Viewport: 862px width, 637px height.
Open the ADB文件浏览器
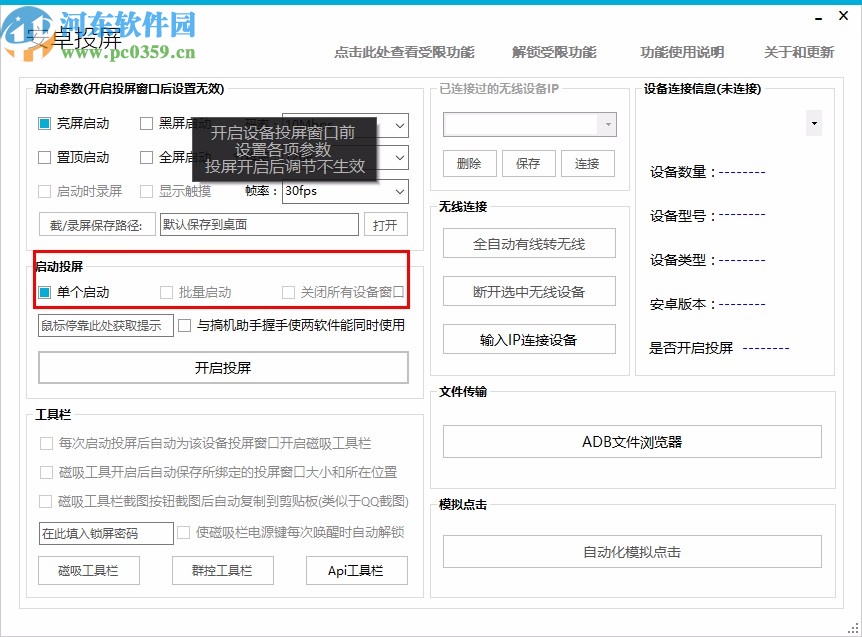[x=633, y=440]
